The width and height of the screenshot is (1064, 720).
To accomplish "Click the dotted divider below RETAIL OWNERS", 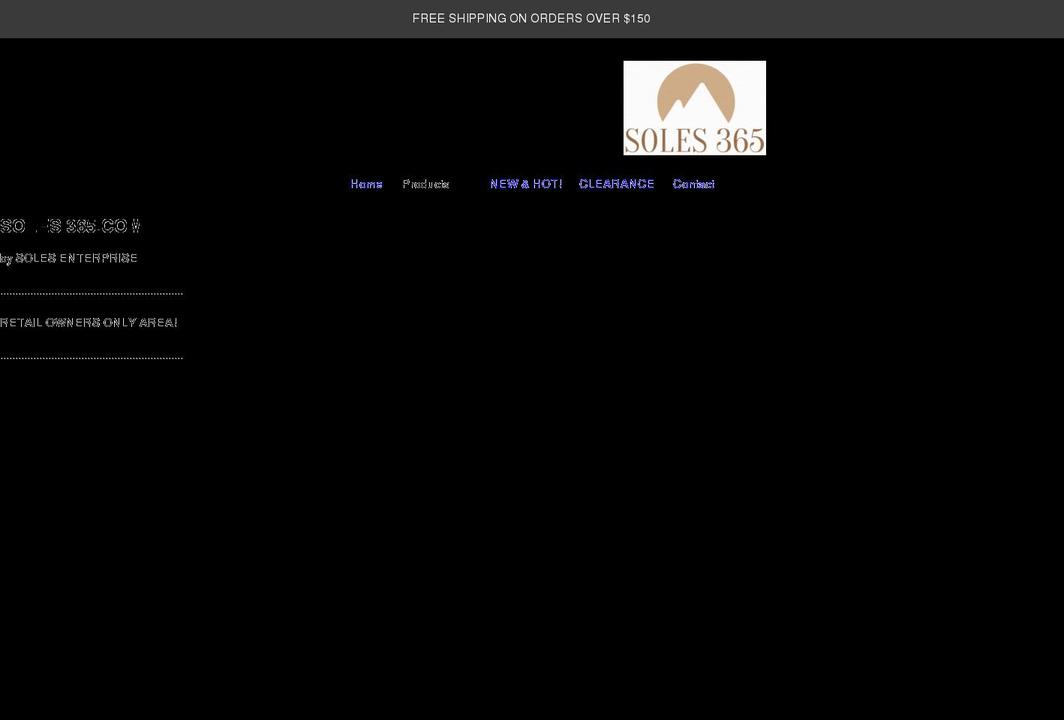I will (91, 354).
